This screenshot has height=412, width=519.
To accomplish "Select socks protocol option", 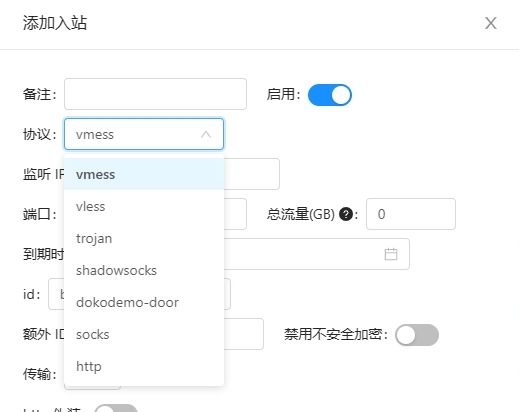I will click(x=144, y=334).
